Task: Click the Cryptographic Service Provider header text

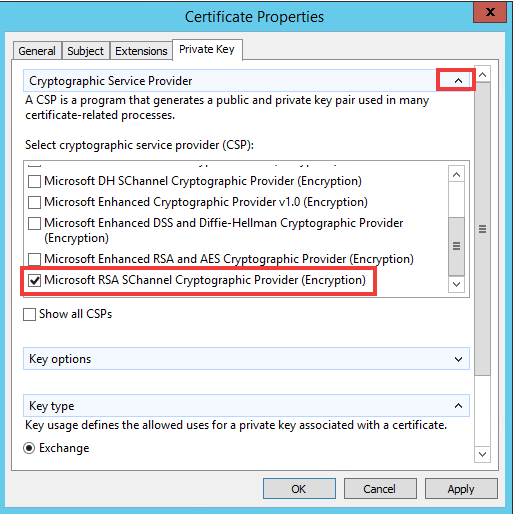Action: pyautogui.click(x=111, y=81)
